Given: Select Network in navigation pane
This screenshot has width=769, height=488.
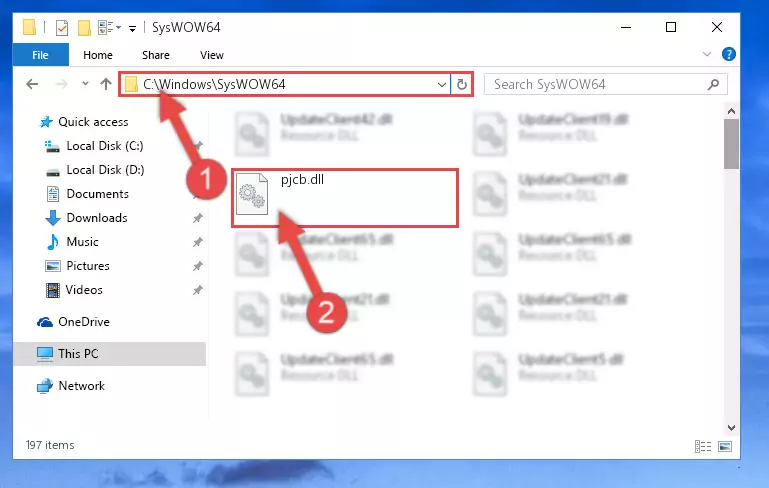Looking at the screenshot, I should (81, 386).
